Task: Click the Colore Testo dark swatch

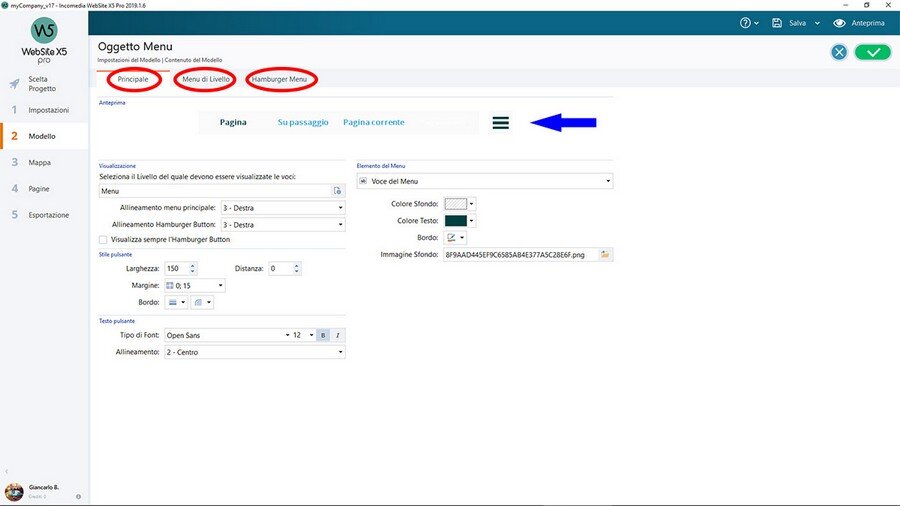Action: (x=455, y=220)
